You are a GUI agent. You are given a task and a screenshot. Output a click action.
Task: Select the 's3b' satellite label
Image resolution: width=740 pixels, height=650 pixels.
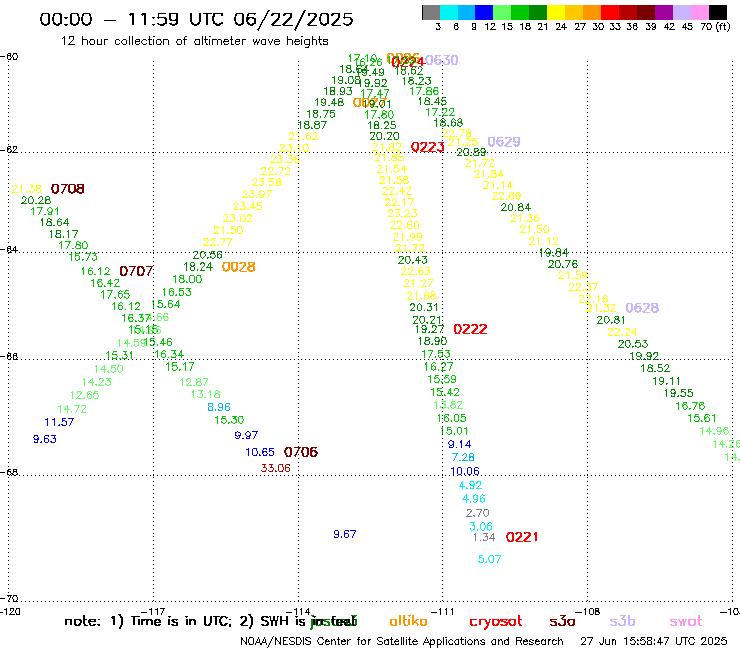622,622
